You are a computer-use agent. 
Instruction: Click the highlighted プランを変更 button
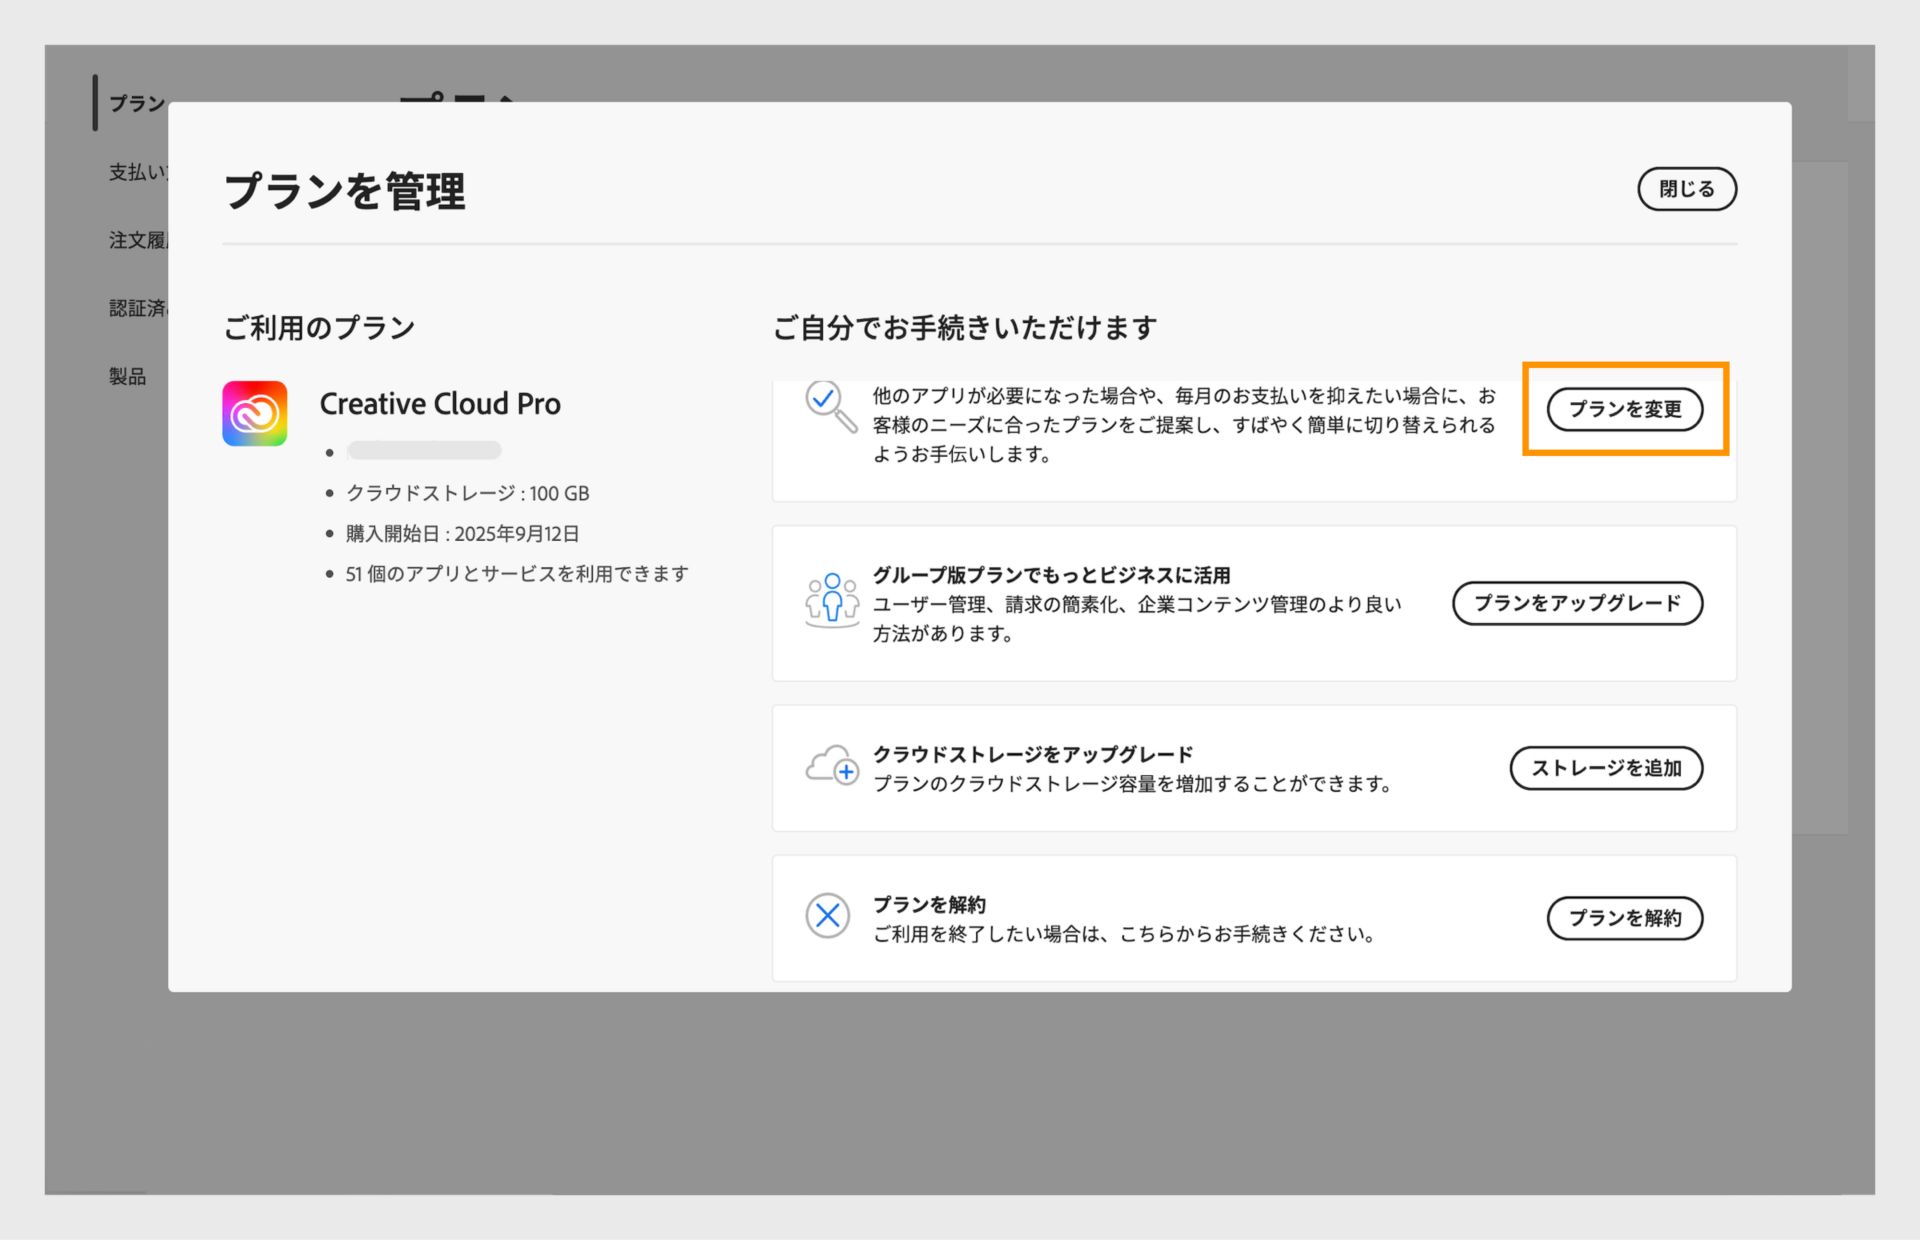click(x=1624, y=410)
